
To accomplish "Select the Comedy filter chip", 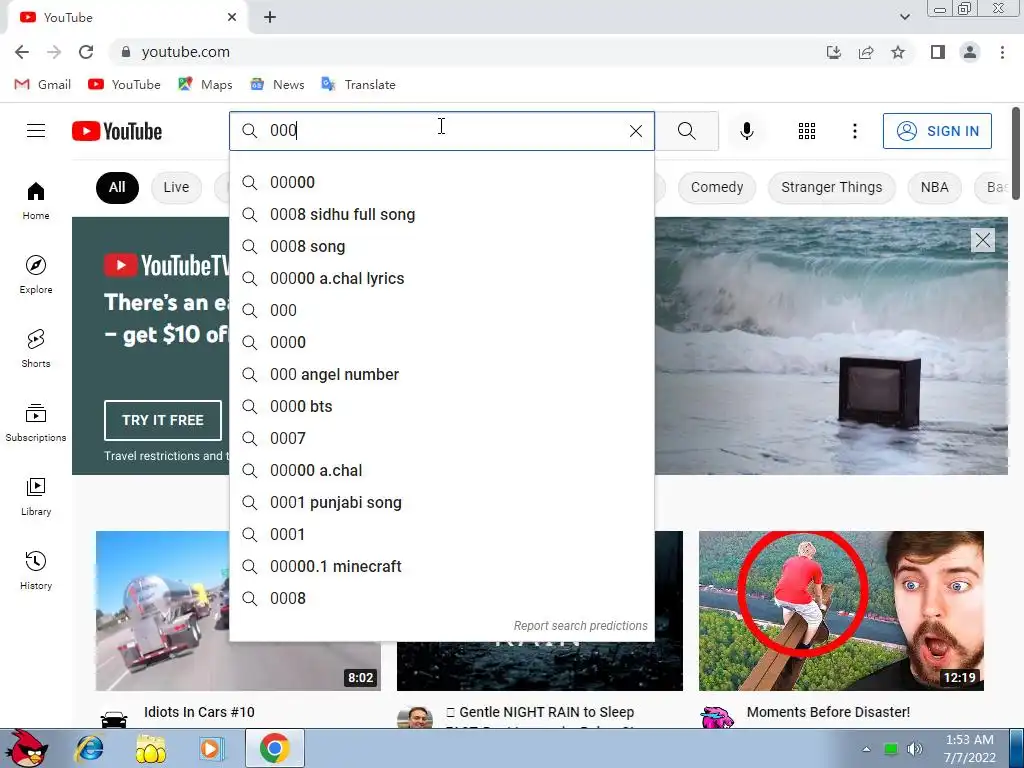I will click(716, 187).
